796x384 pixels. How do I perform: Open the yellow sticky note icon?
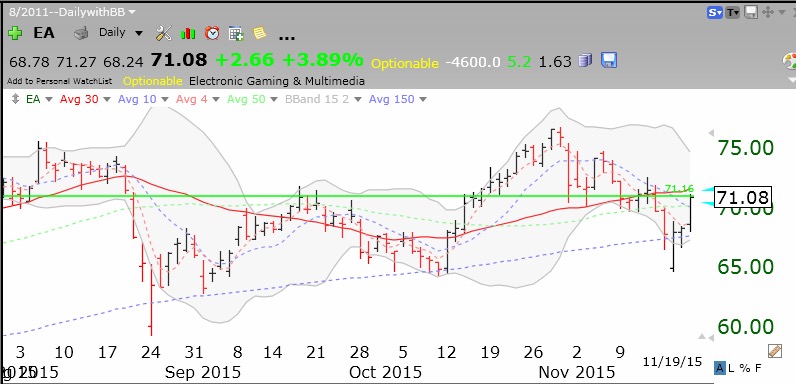[259, 34]
